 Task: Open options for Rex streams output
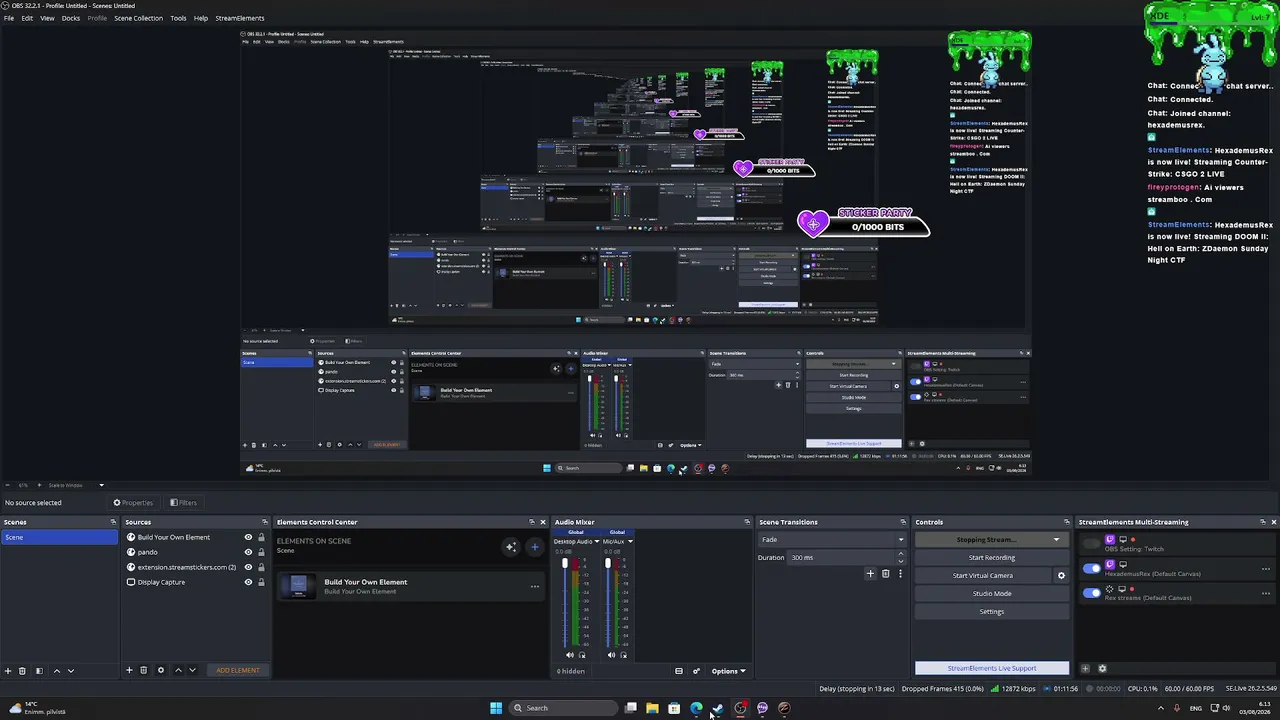click(1266, 593)
